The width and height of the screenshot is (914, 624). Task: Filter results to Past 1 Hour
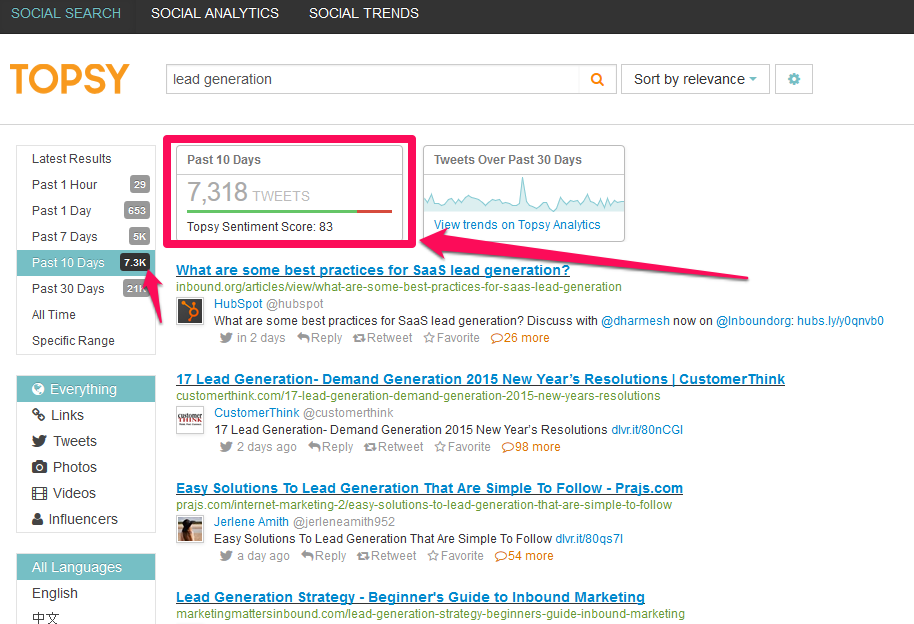(x=86, y=184)
